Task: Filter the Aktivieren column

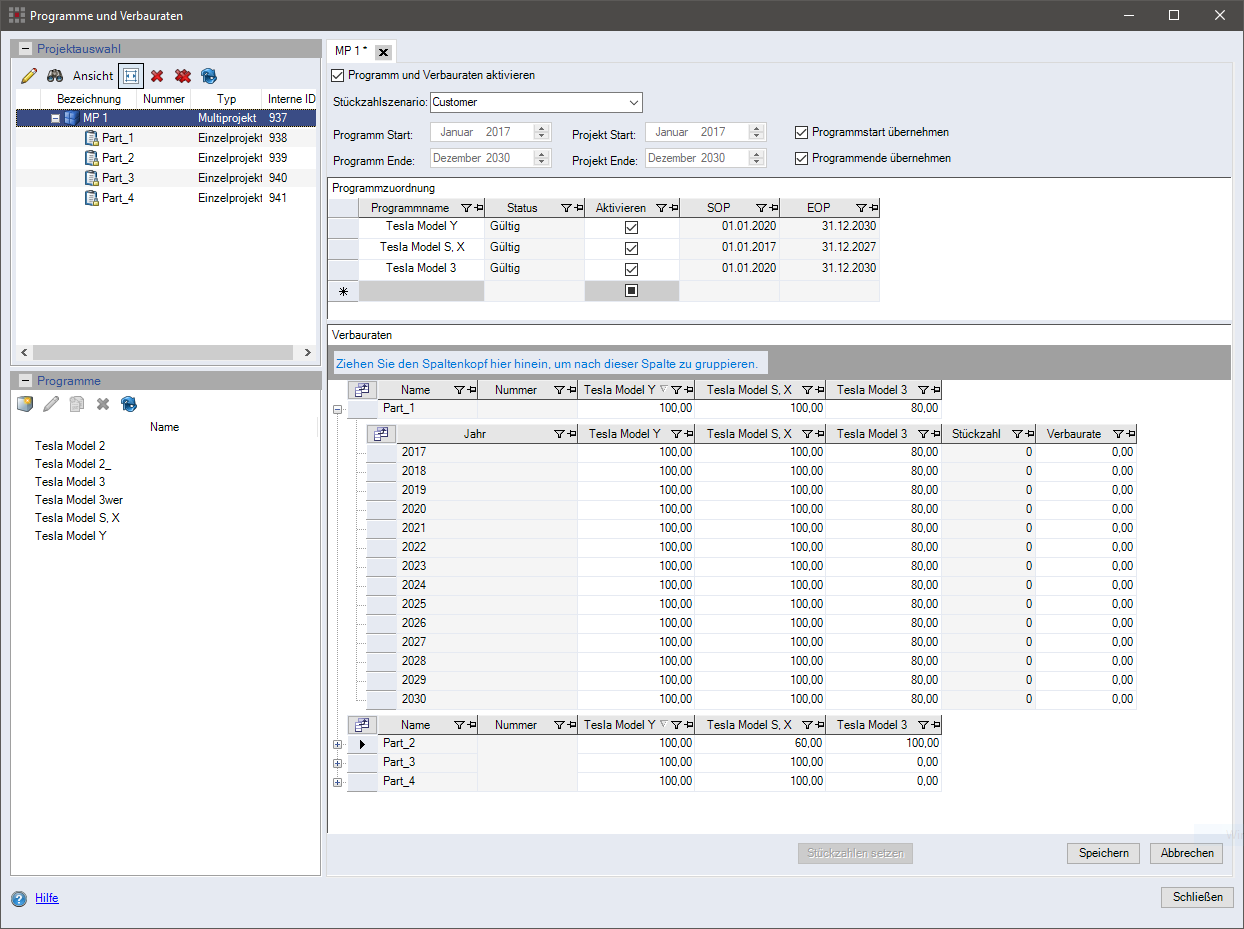Action: tap(661, 208)
